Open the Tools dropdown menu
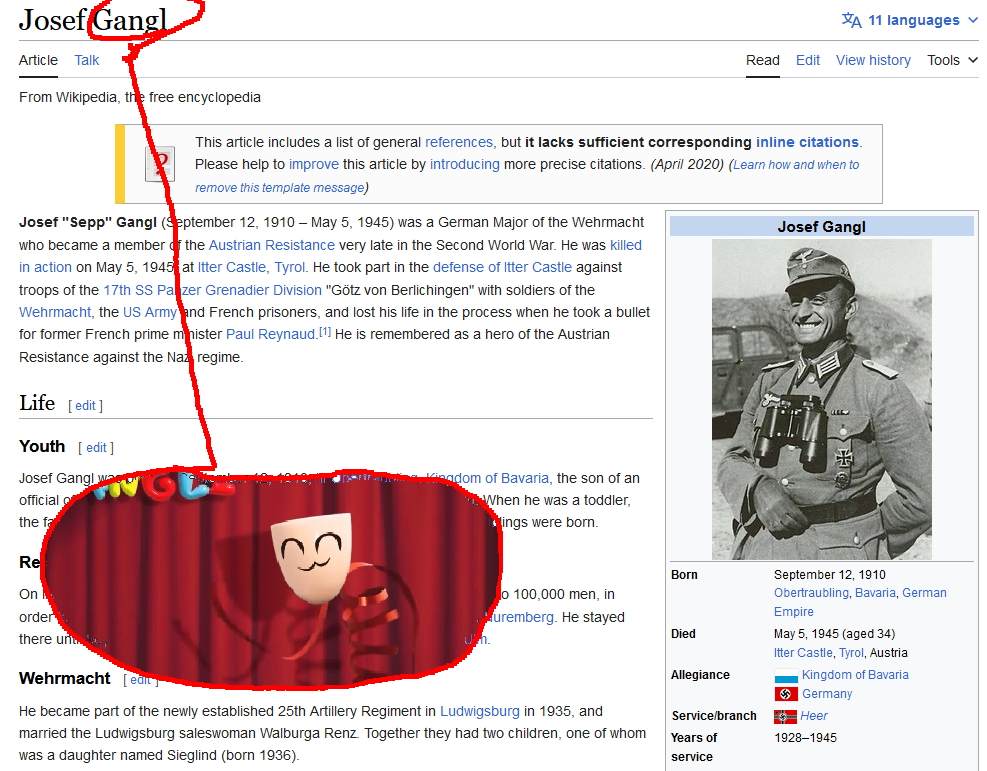 point(952,60)
